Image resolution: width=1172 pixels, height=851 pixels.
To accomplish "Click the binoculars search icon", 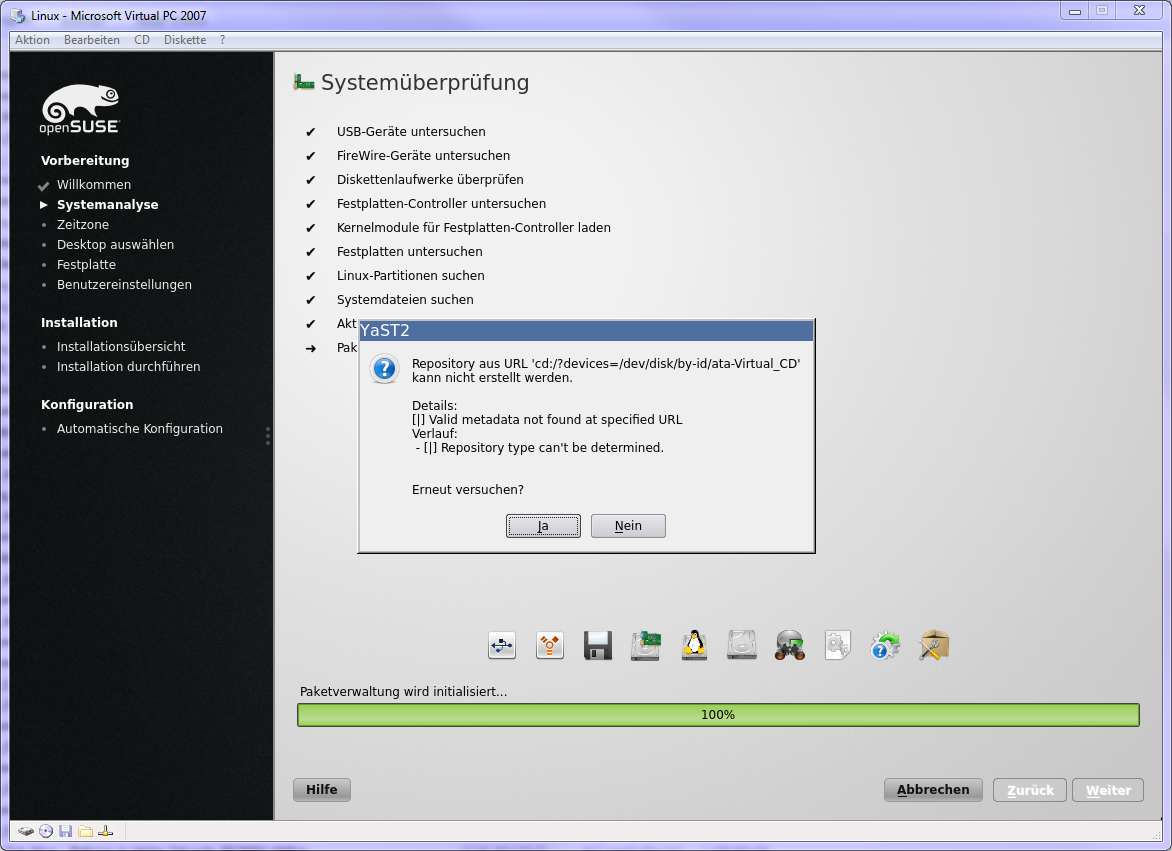I will (x=790, y=646).
